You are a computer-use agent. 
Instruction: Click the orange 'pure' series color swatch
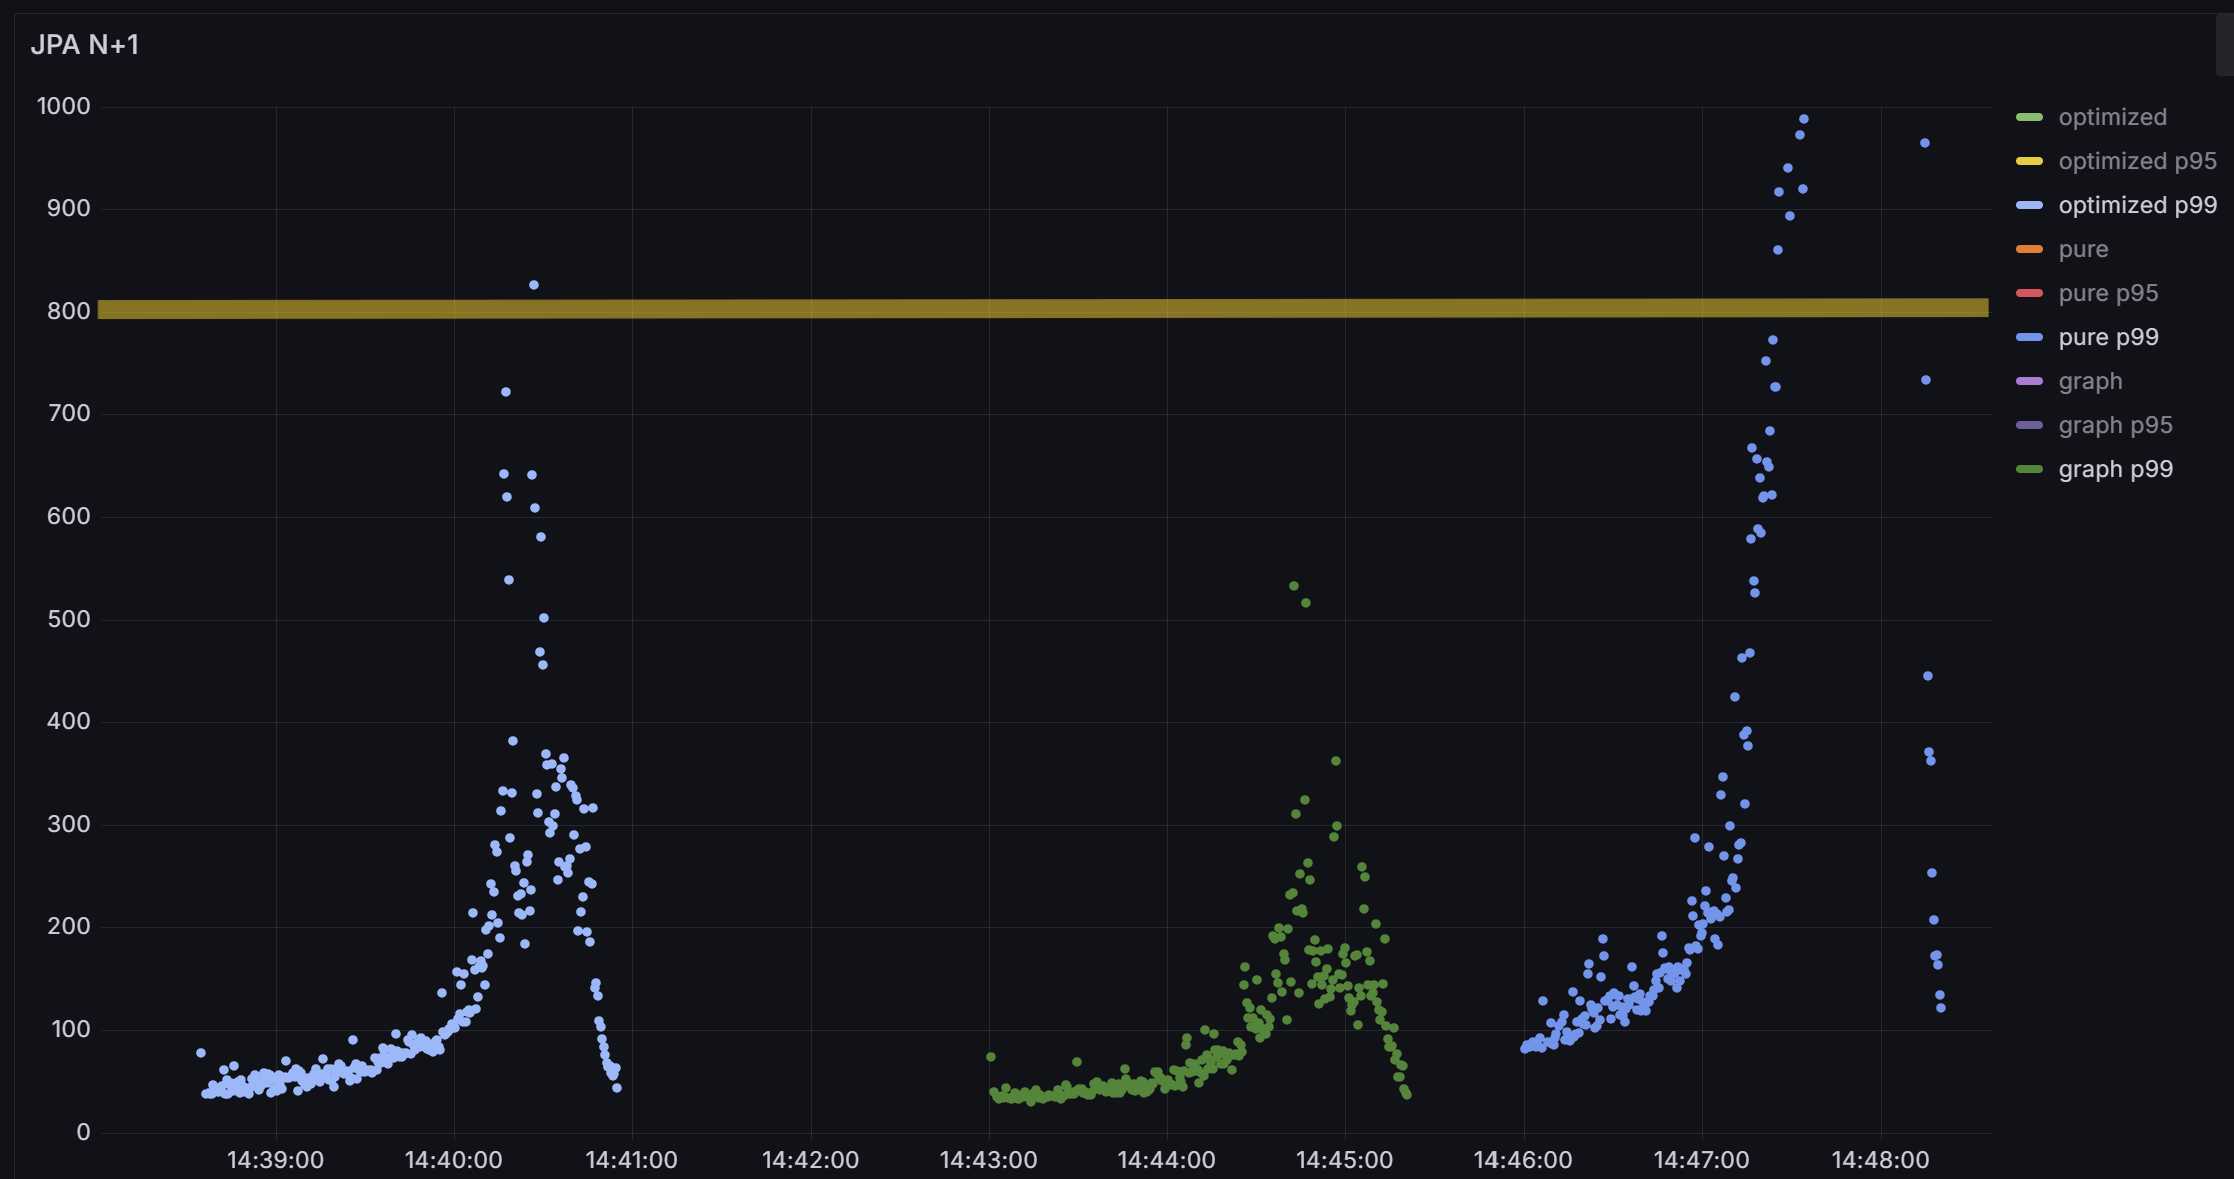[x=2029, y=250]
